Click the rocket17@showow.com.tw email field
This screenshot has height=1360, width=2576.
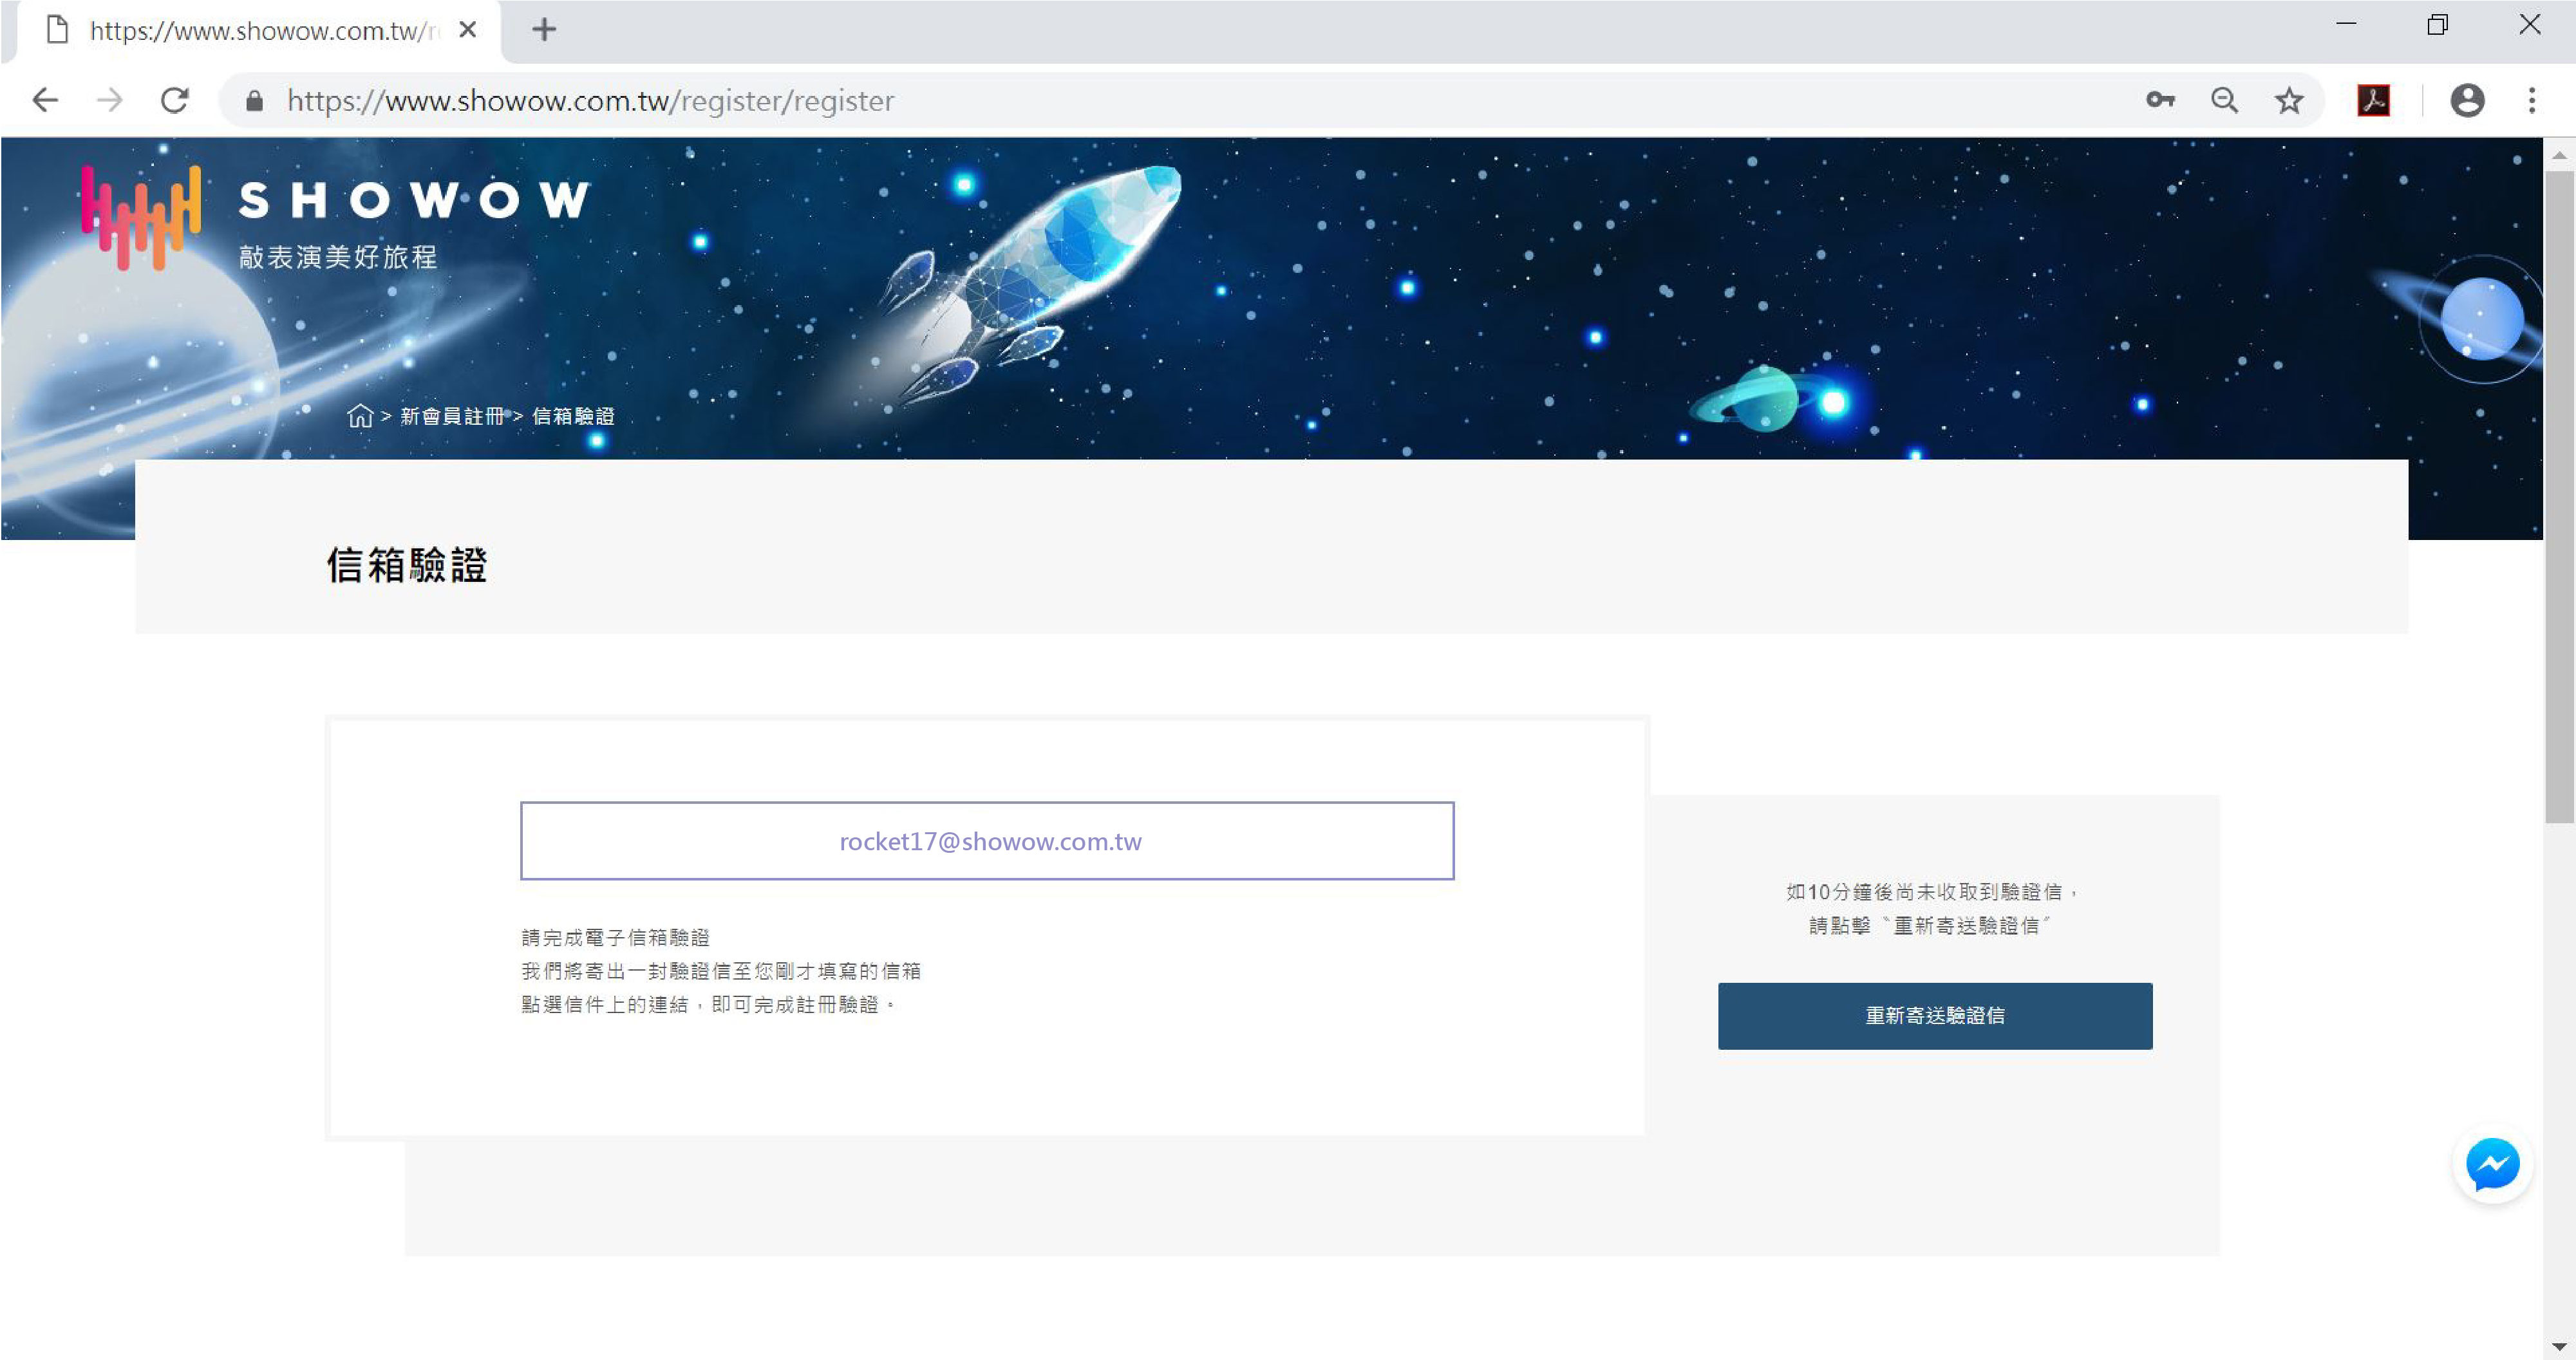point(987,841)
